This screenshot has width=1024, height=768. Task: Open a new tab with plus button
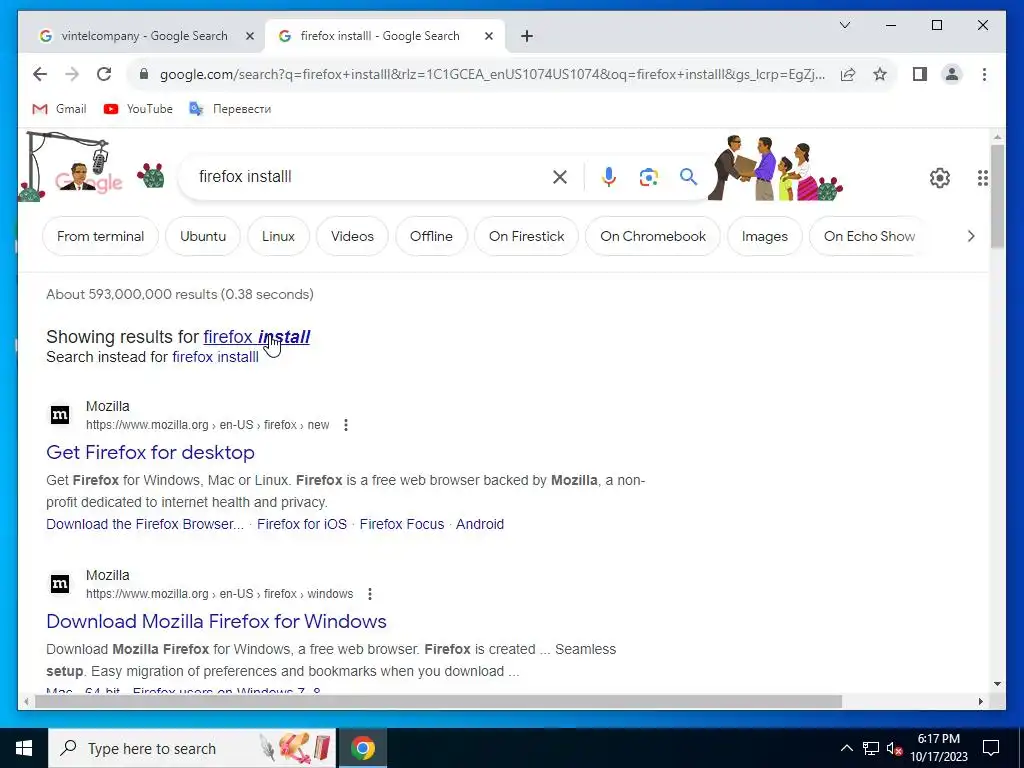[527, 37]
